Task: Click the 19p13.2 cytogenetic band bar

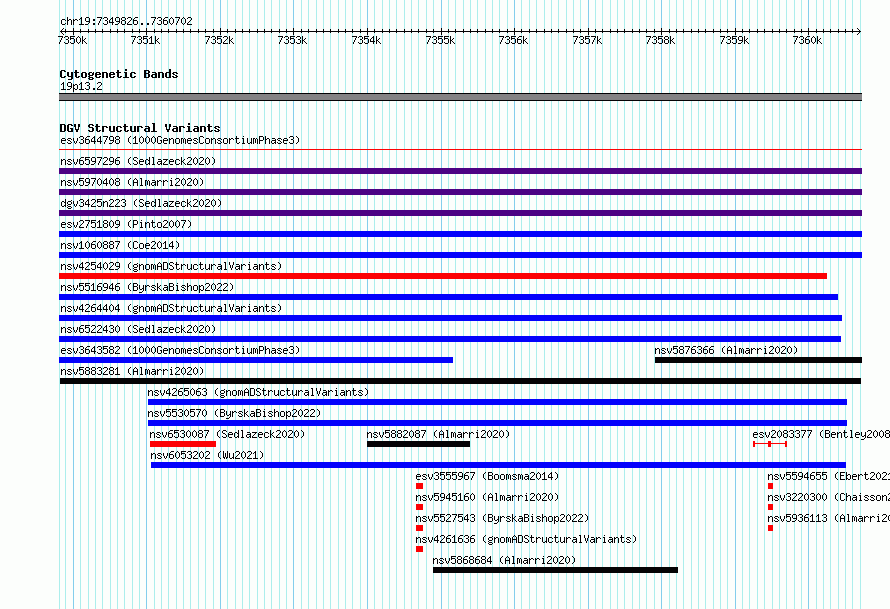Action: tap(460, 97)
